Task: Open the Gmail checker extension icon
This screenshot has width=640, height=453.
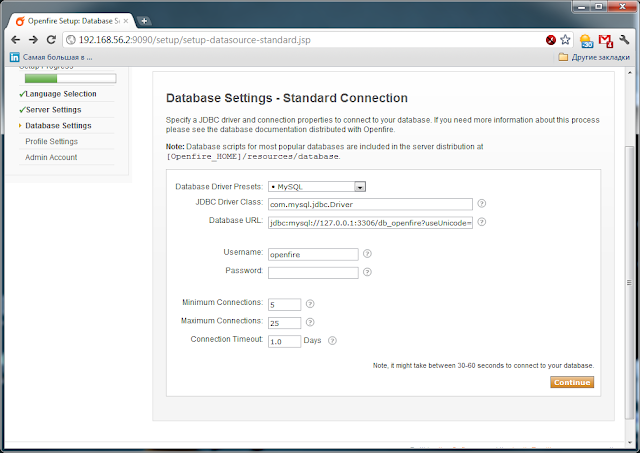Action: pyautogui.click(x=605, y=40)
